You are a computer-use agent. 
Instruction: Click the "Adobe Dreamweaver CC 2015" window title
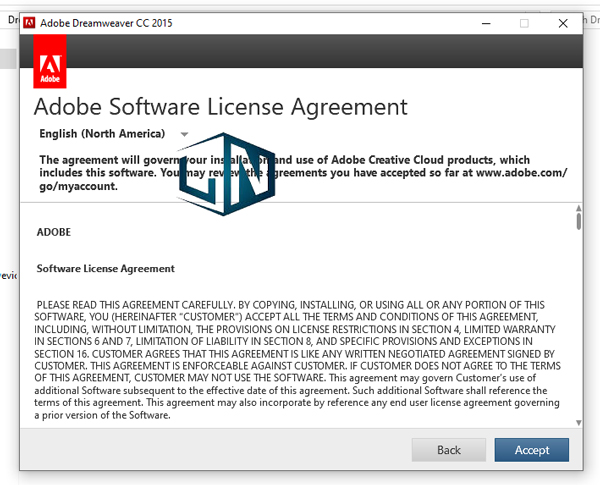point(106,23)
